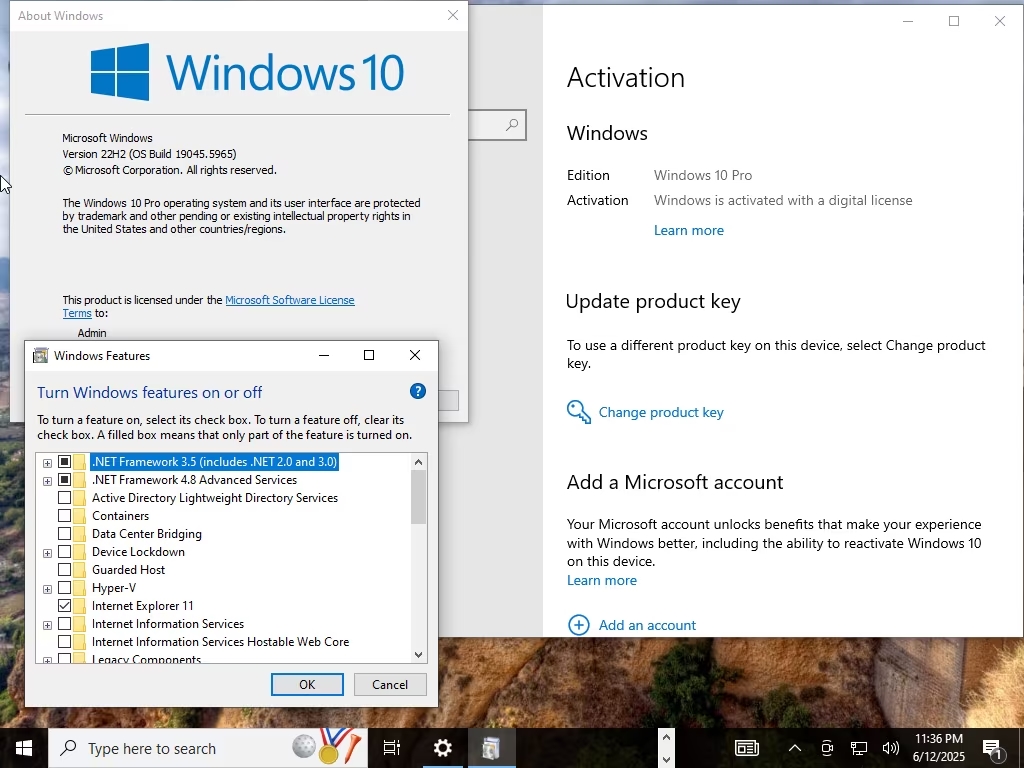
Task: Open Task View on the taskbar
Action: click(392, 748)
